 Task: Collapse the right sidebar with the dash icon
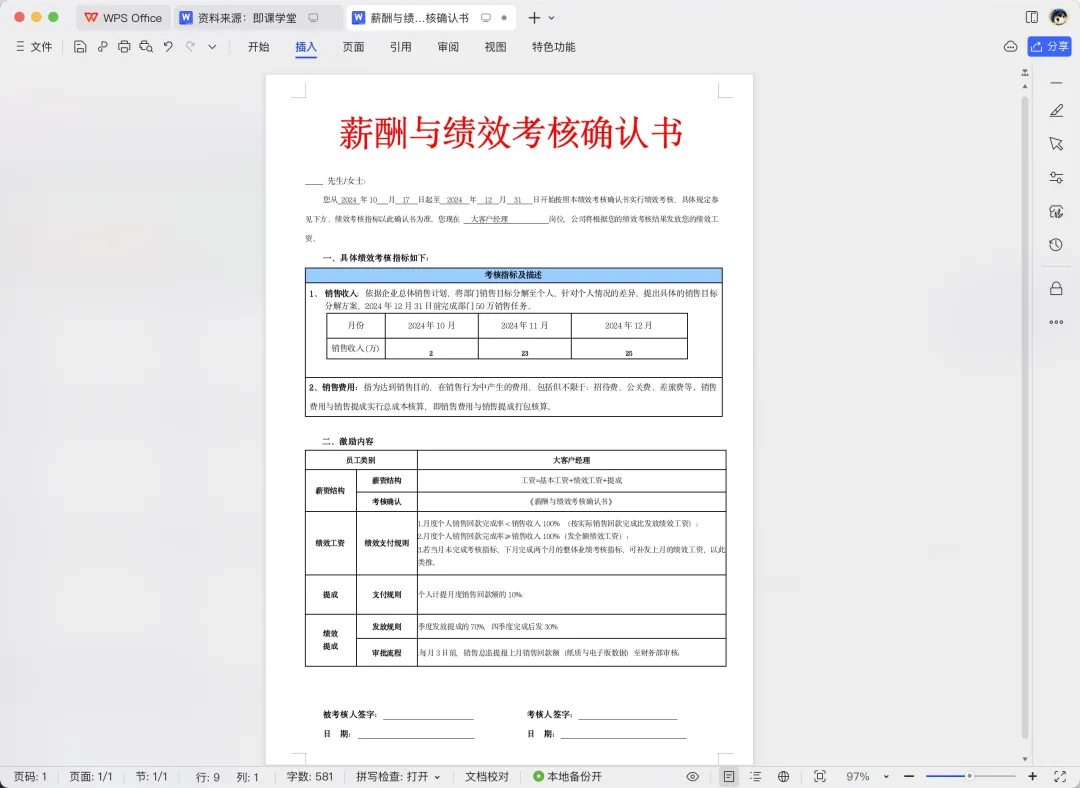coord(1057,83)
